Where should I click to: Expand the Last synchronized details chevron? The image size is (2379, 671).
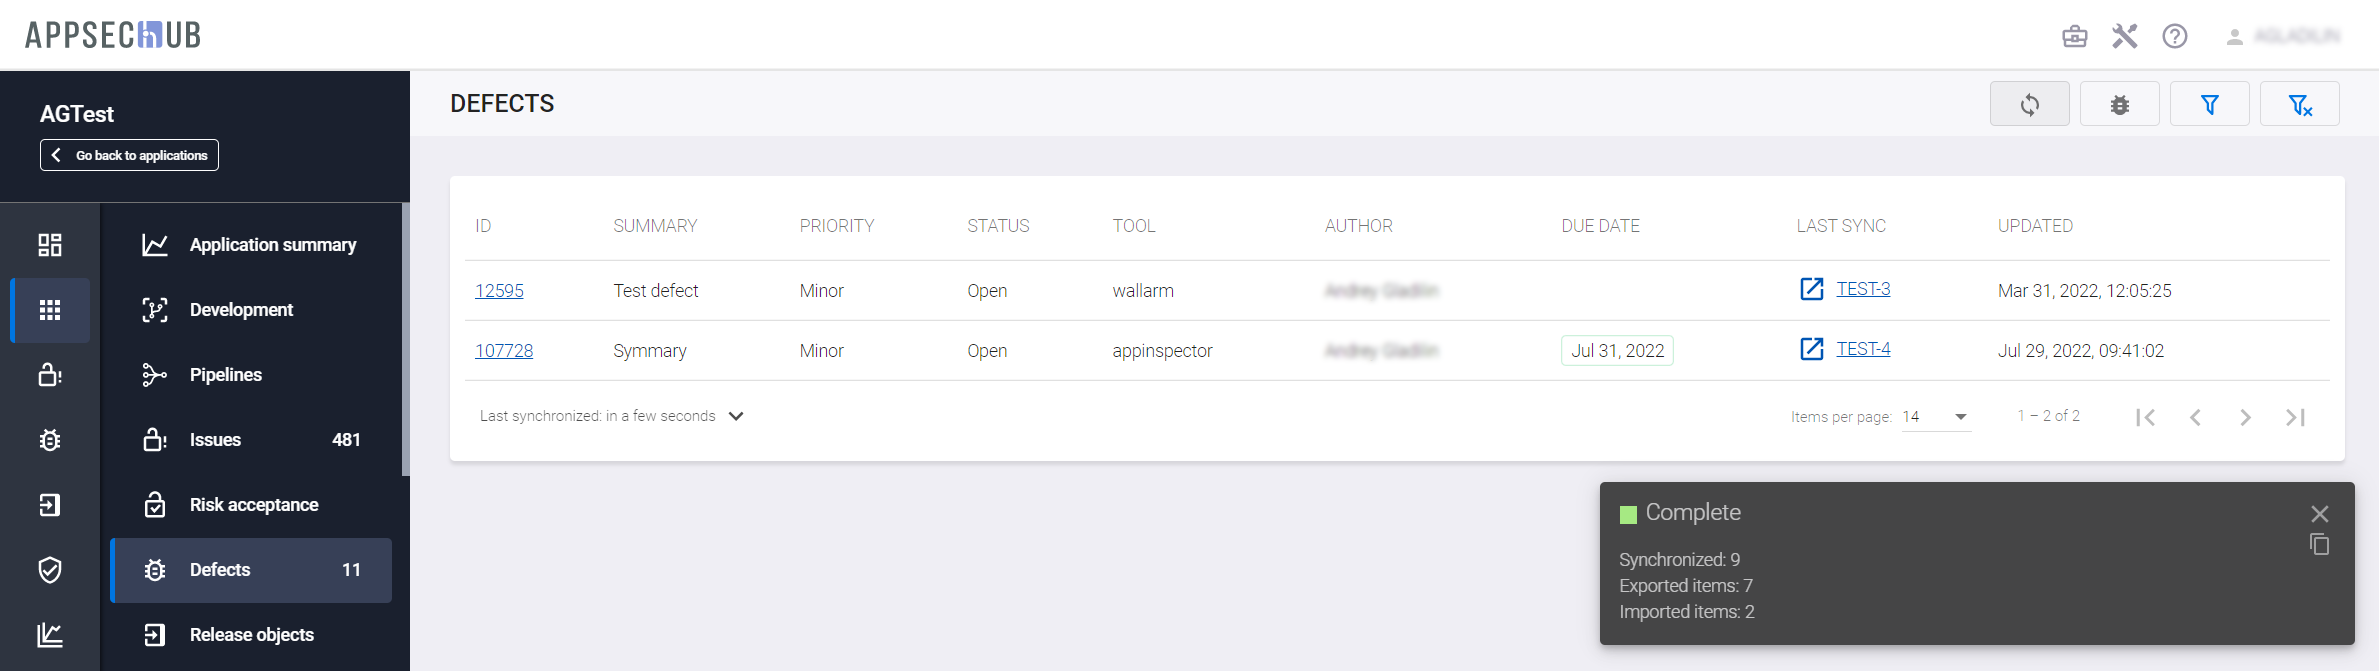coord(736,416)
